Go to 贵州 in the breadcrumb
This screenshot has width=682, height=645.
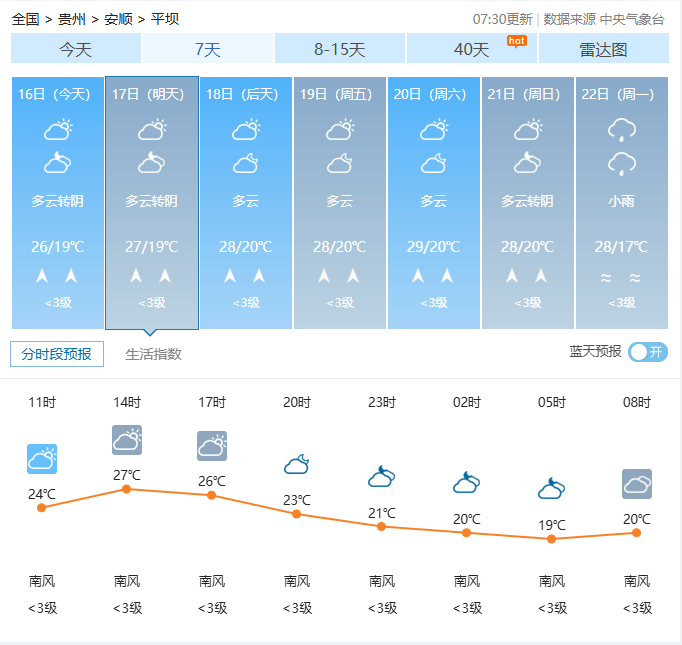point(72,19)
